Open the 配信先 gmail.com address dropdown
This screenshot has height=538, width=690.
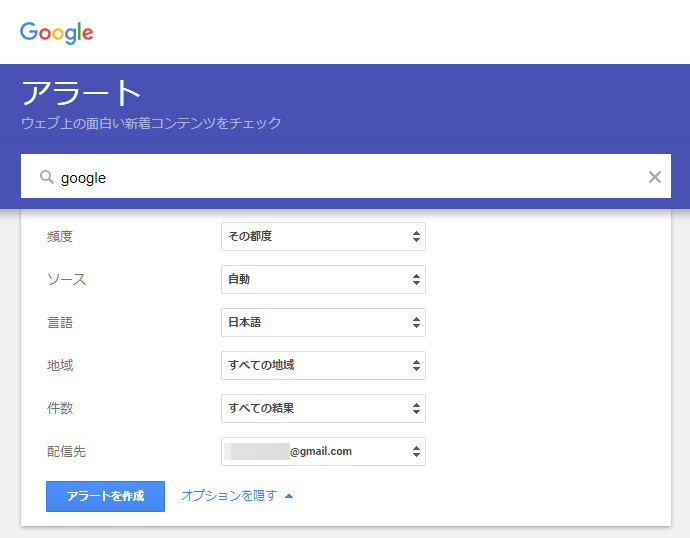coord(323,451)
